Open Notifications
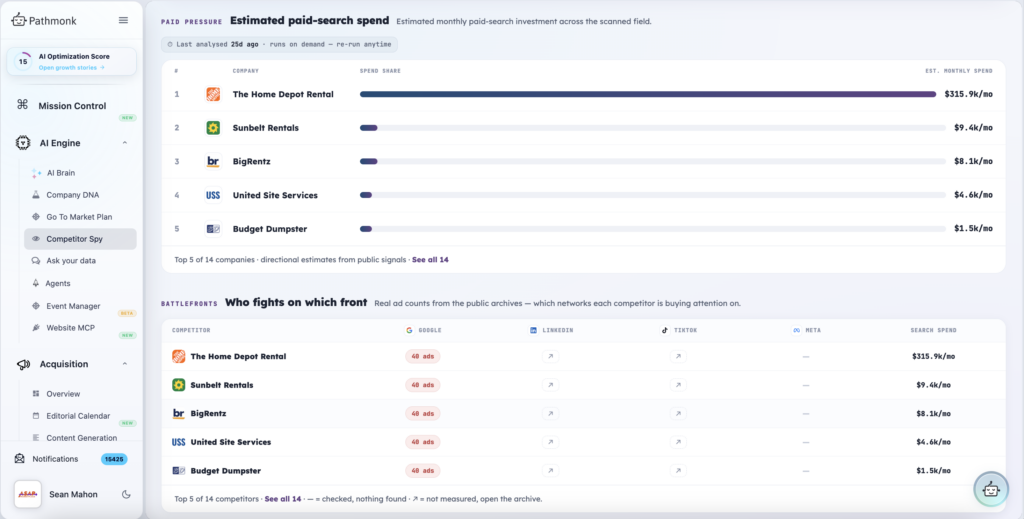 (56, 459)
